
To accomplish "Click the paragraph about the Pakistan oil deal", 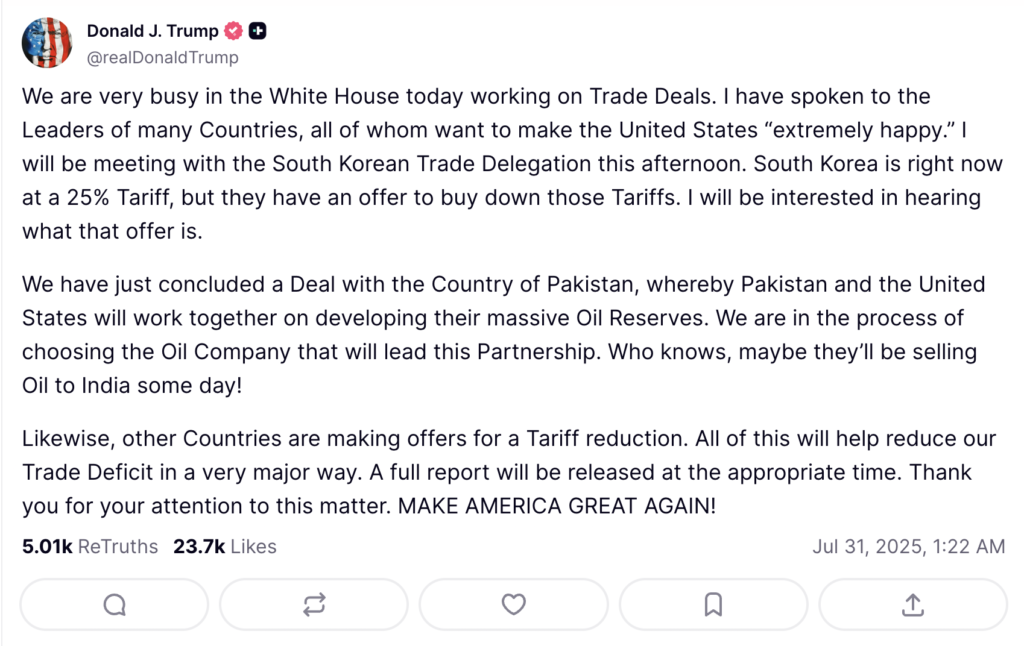I will (504, 334).
